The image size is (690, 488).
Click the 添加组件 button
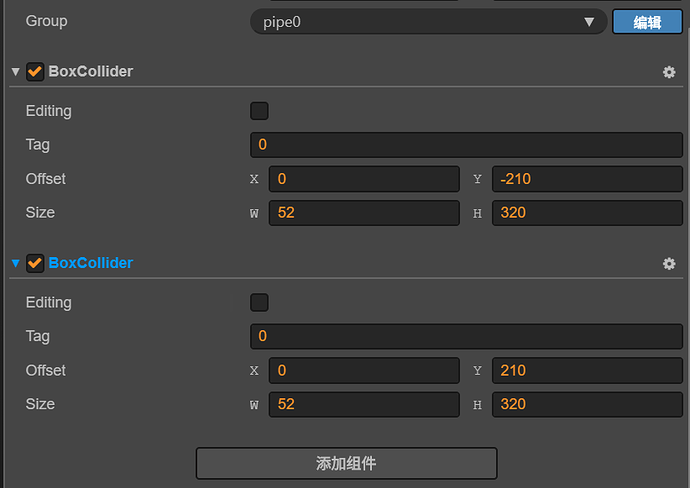[346, 463]
